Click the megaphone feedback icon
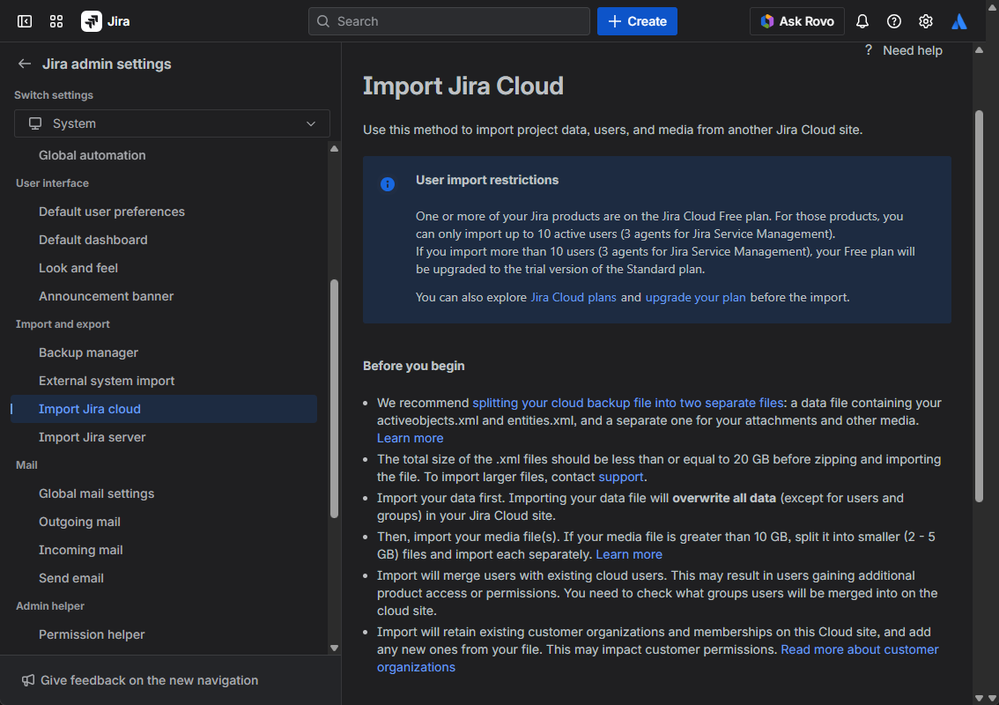 tap(28, 680)
